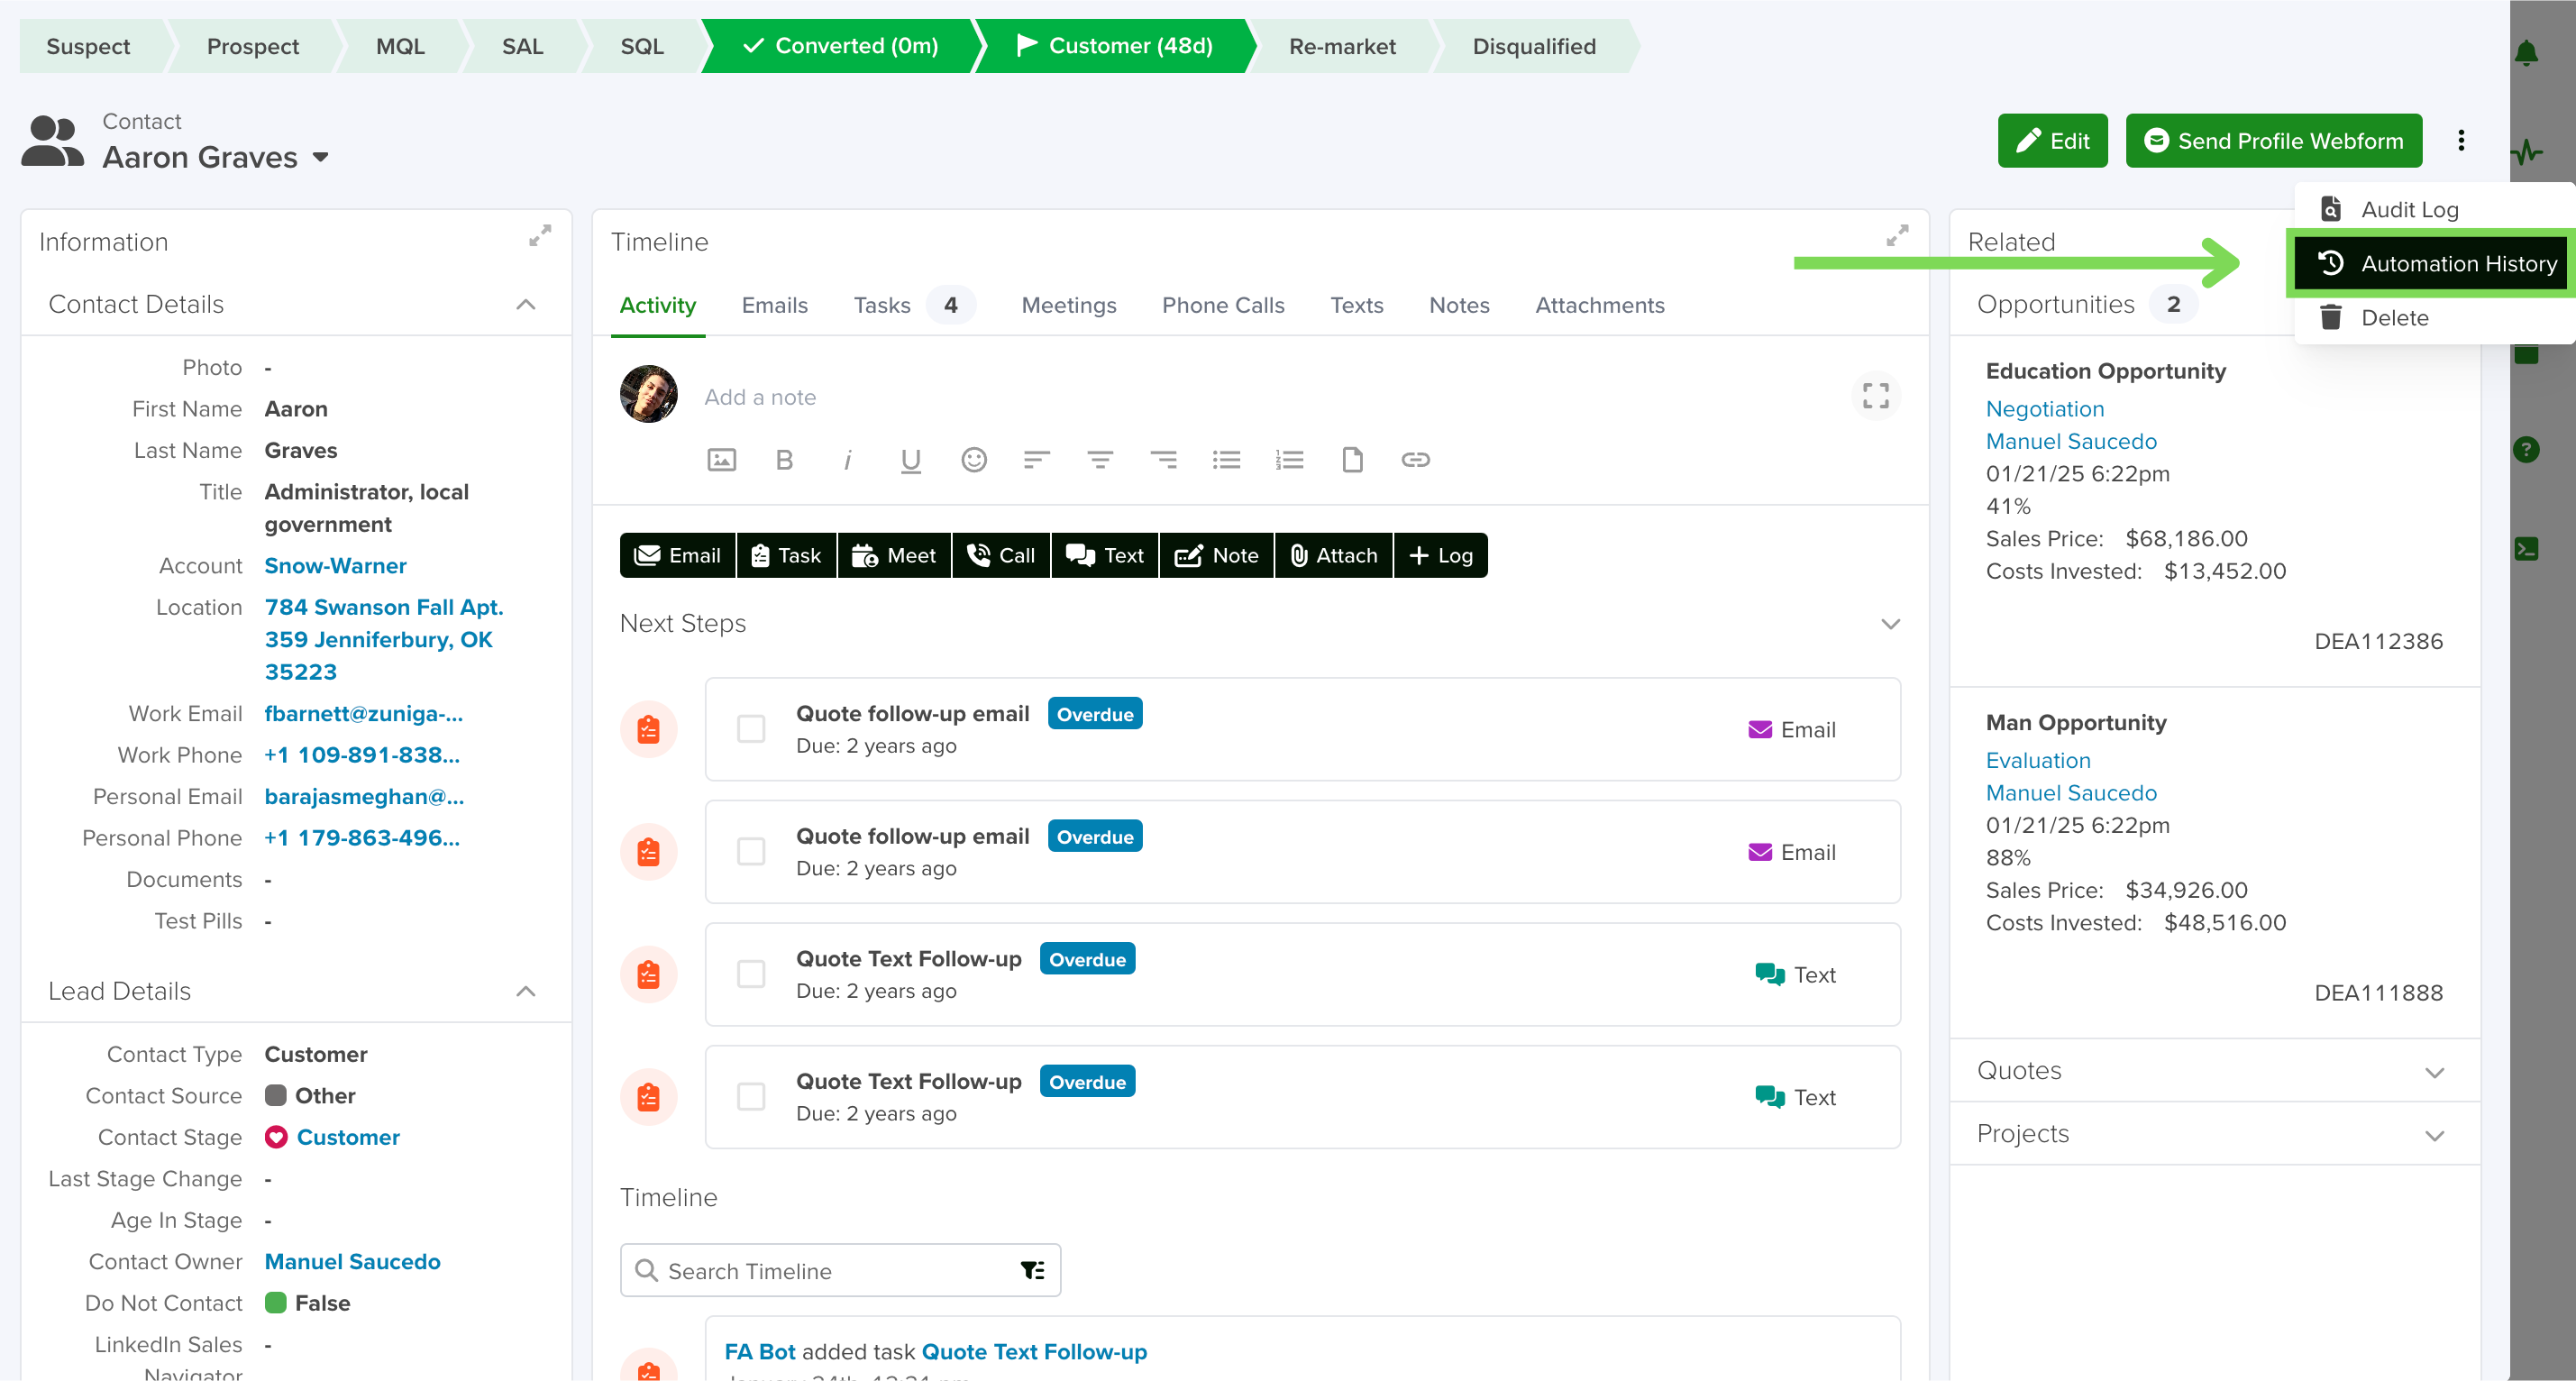
Task: Toggle bold formatting in note
Action: pyautogui.click(x=784, y=460)
